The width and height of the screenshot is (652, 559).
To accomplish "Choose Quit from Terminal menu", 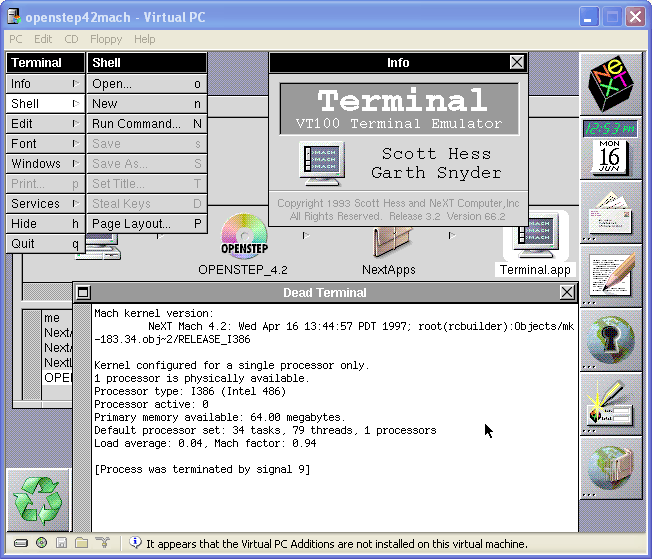I will pyautogui.click(x=45, y=243).
